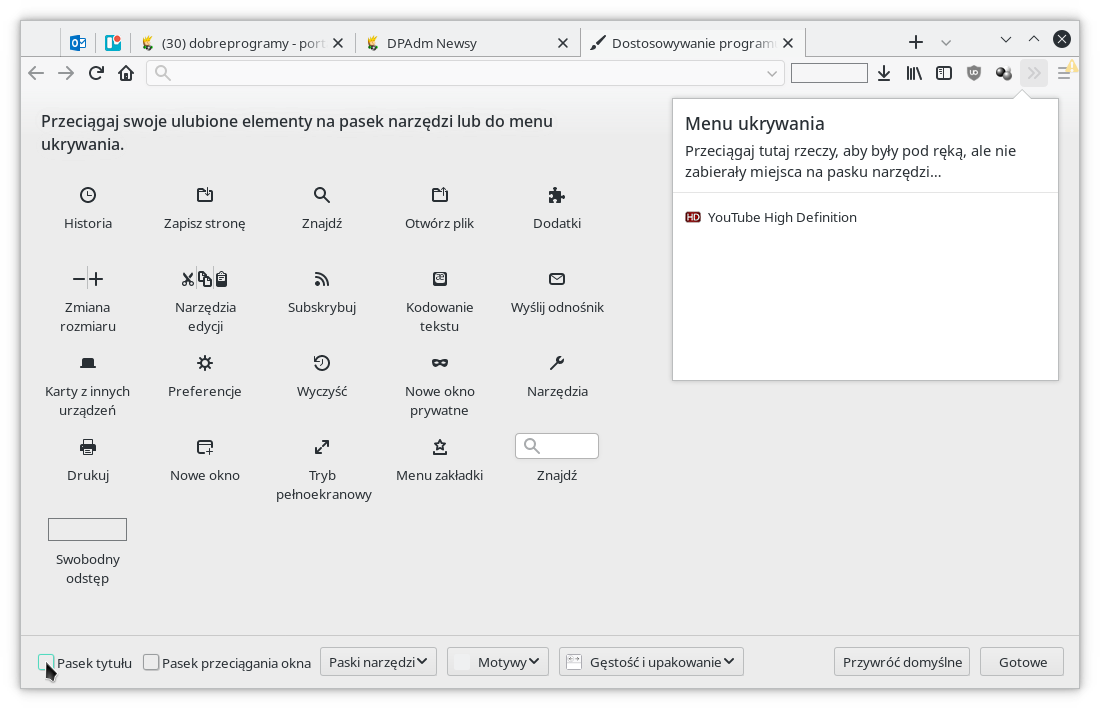Click the Gotowe button
Screen dimensions: 1100x709
(1022, 662)
